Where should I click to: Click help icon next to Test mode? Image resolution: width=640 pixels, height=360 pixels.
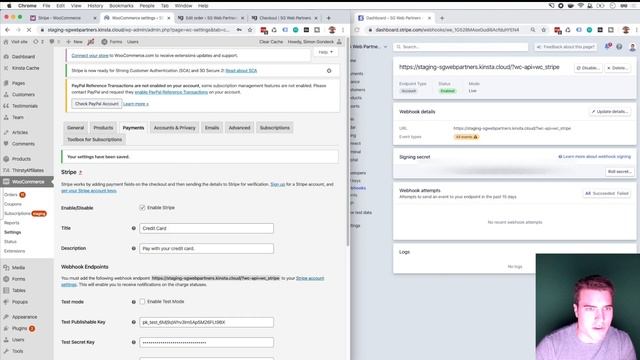(x=133, y=302)
